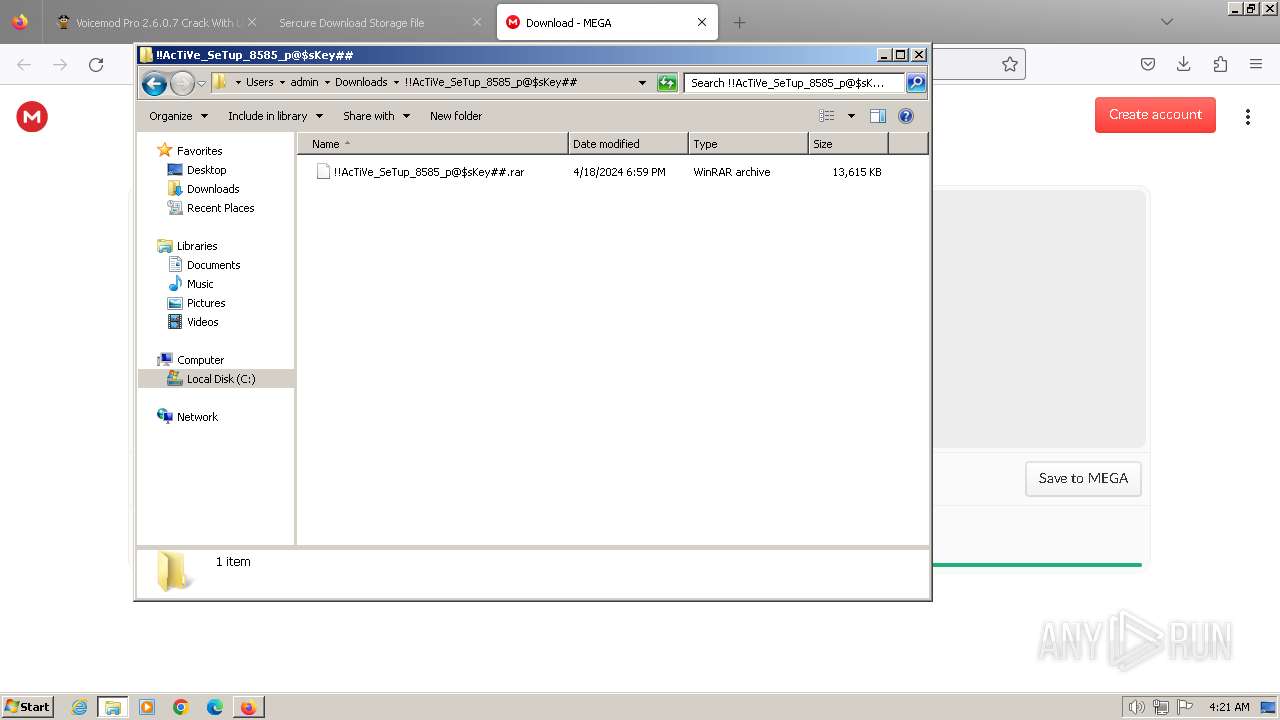Screen dimensions: 1280x720
Task: Open Firefox application menu
Action: tap(1256, 64)
